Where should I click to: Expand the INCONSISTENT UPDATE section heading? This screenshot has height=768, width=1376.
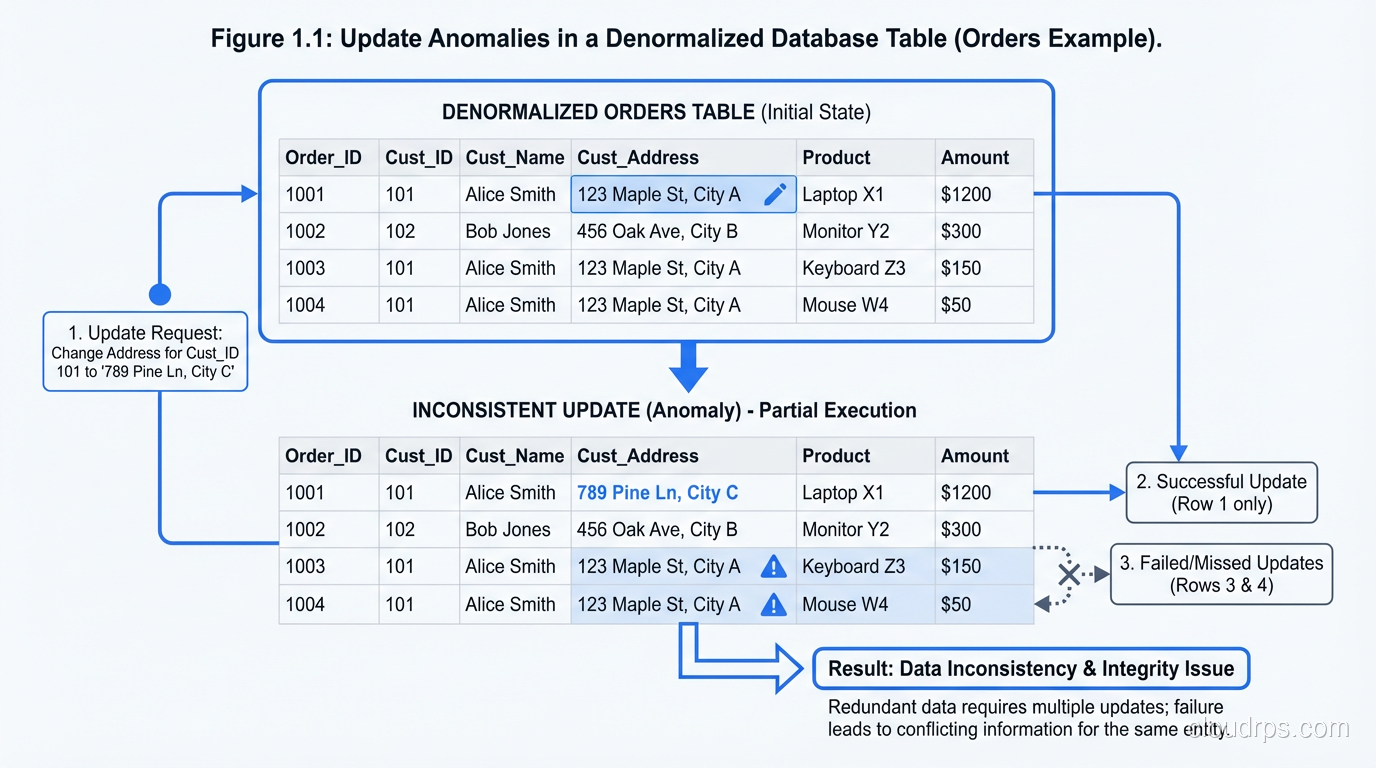663,410
